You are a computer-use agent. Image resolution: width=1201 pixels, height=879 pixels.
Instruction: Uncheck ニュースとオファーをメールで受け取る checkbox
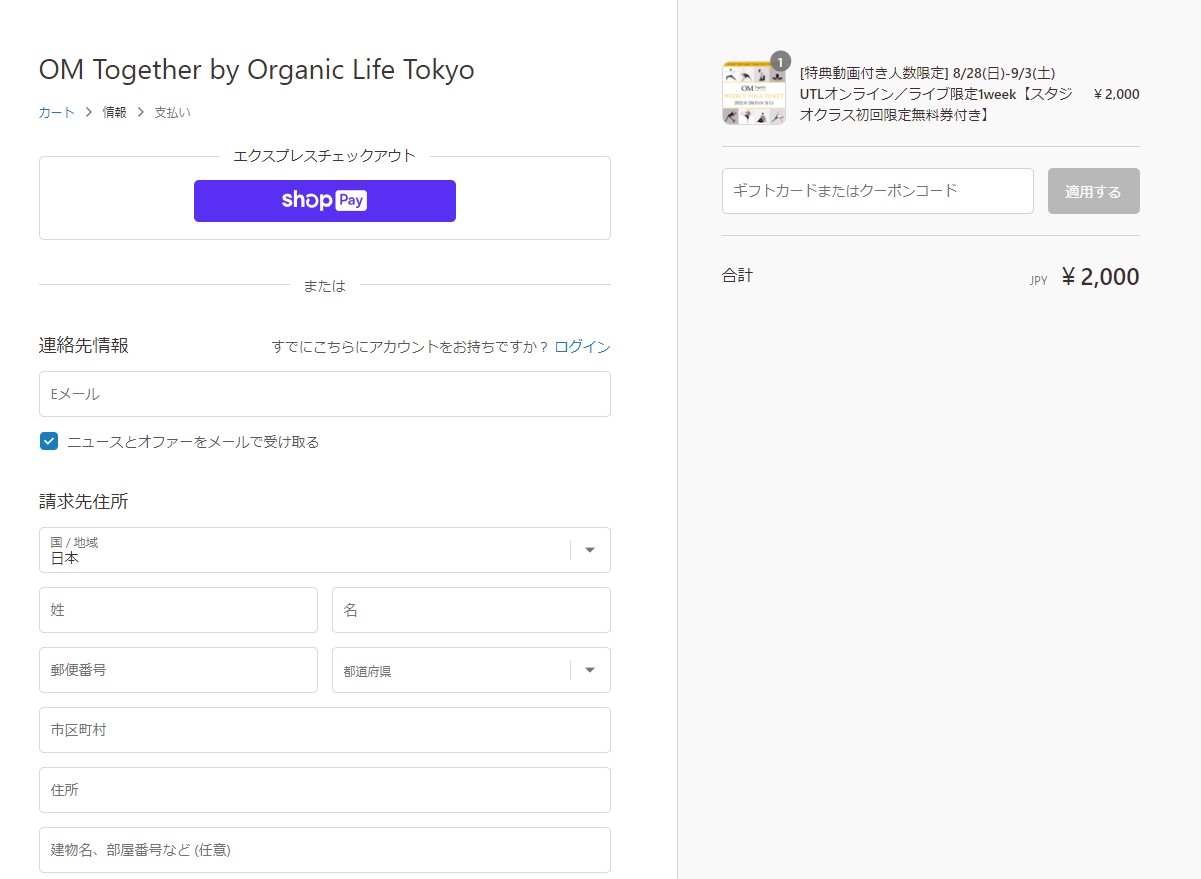click(49, 441)
